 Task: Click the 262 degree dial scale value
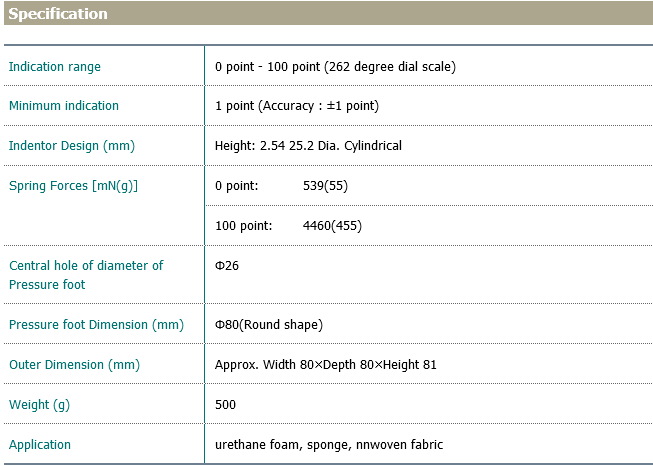[x=335, y=67]
